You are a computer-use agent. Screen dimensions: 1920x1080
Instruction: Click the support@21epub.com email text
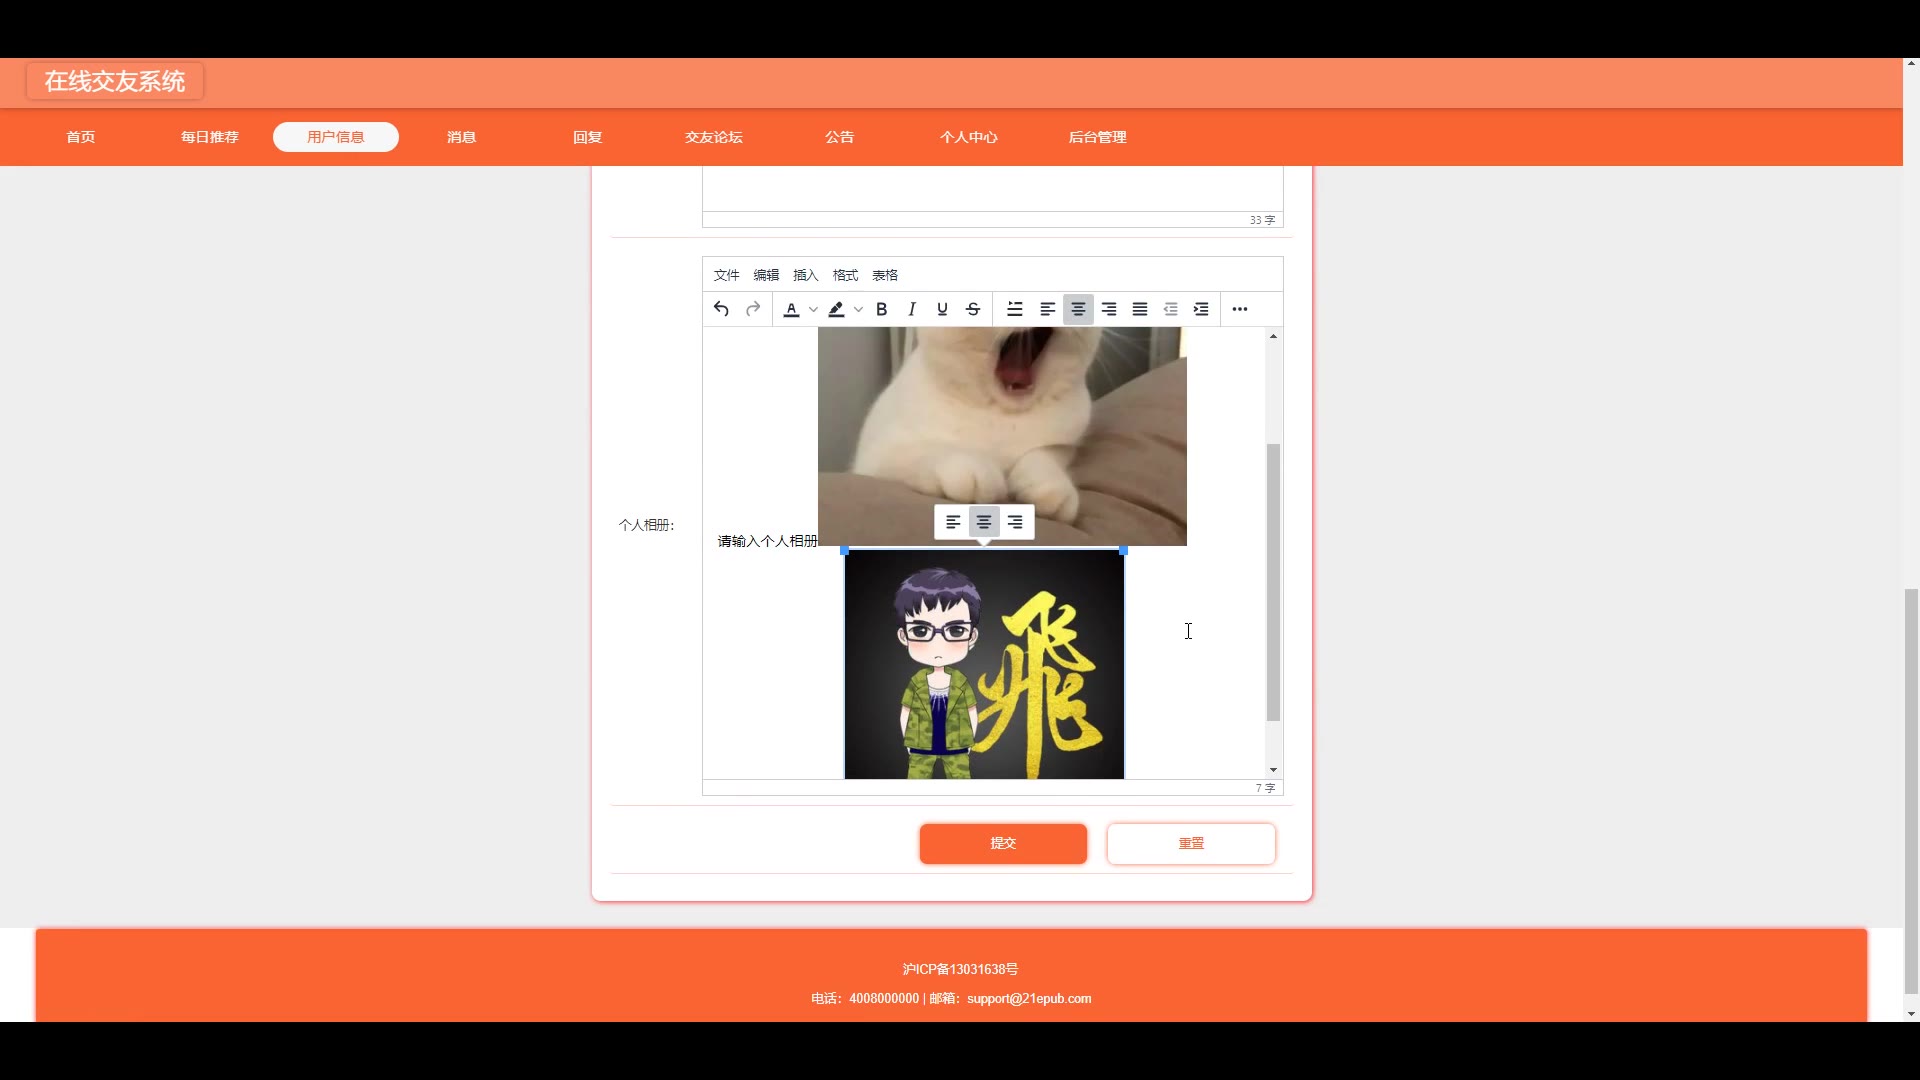1029,998
